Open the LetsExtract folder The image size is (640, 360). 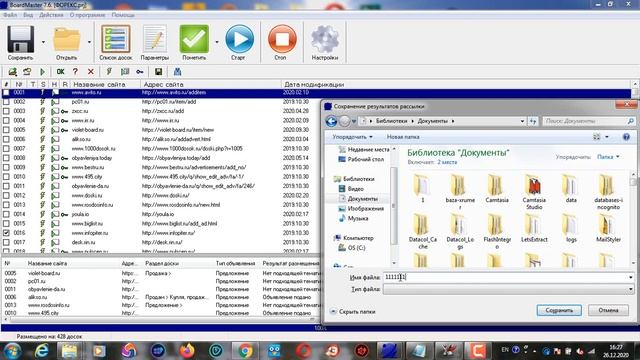(x=533, y=228)
